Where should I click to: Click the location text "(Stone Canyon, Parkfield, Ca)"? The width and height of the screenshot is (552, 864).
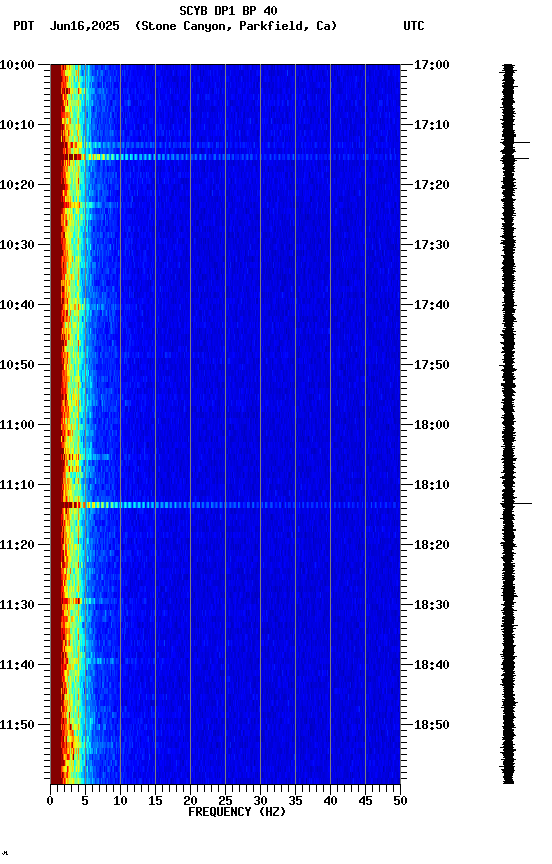tap(236, 26)
